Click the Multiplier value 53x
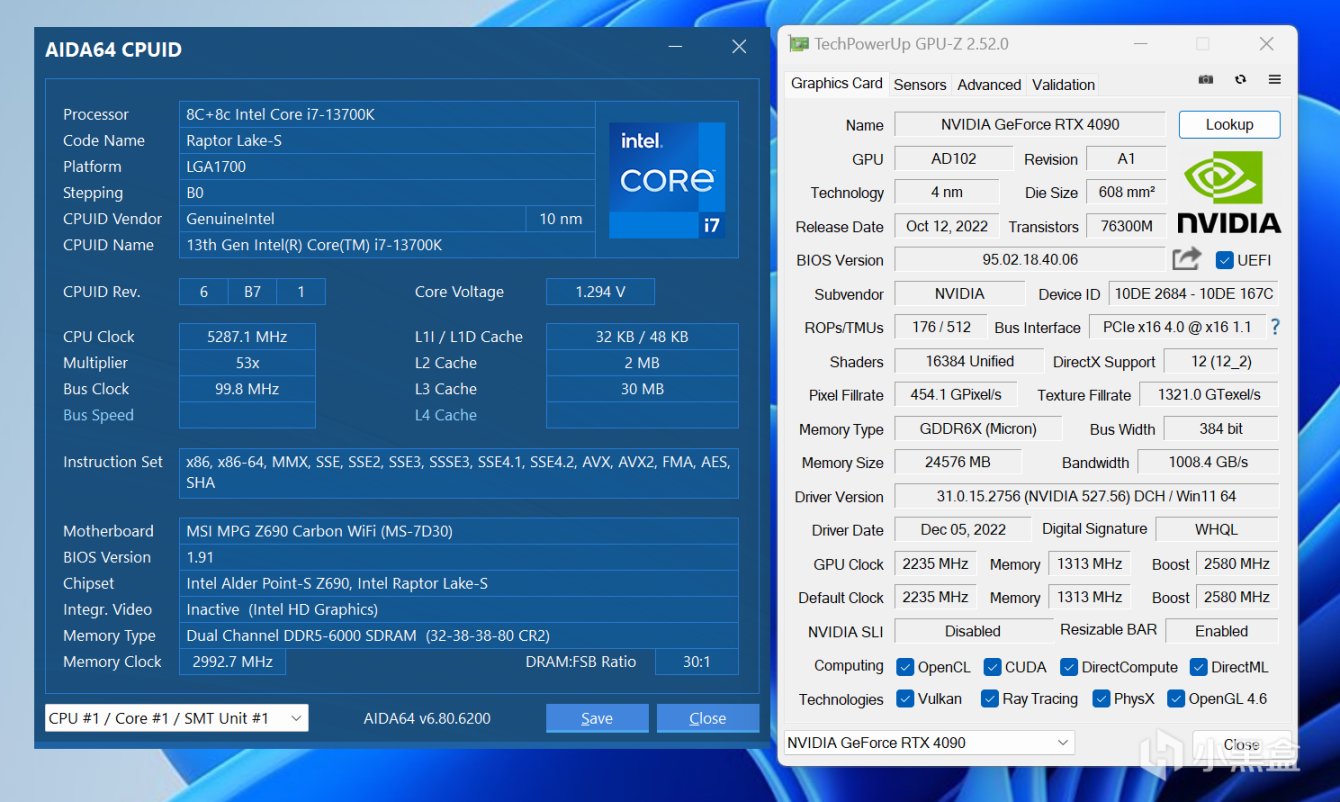The height and width of the screenshot is (802, 1340). (247, 362)
